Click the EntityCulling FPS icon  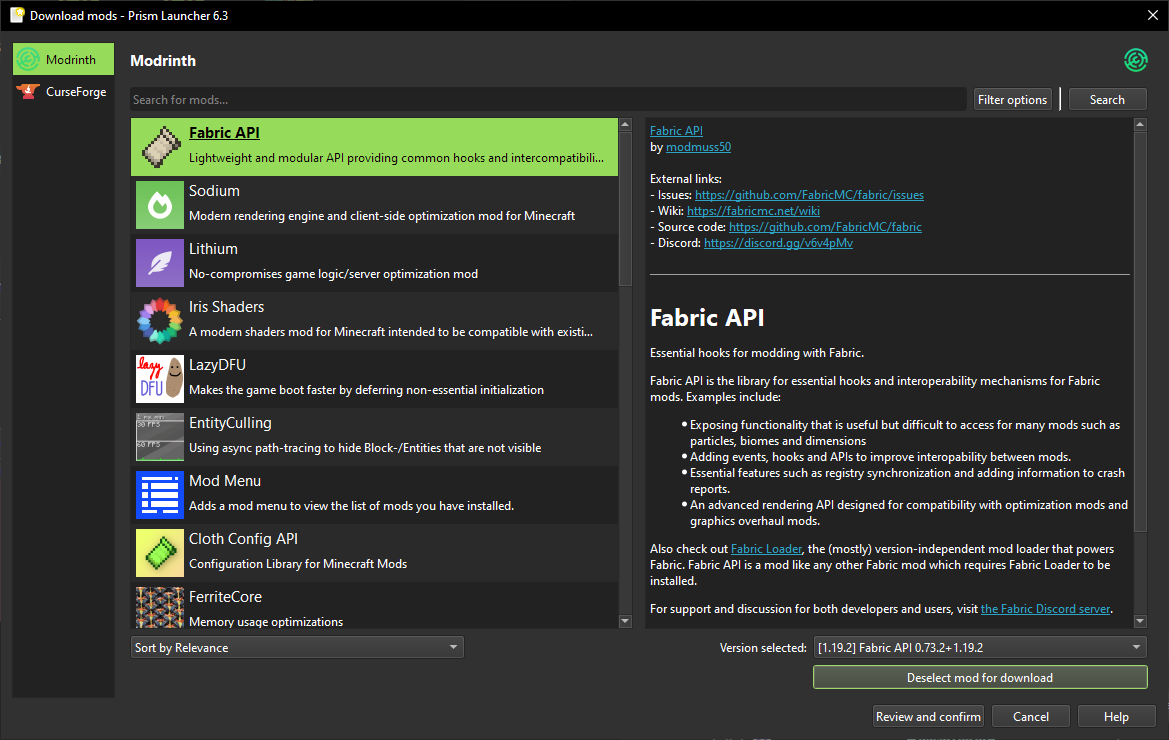[159, 436]
